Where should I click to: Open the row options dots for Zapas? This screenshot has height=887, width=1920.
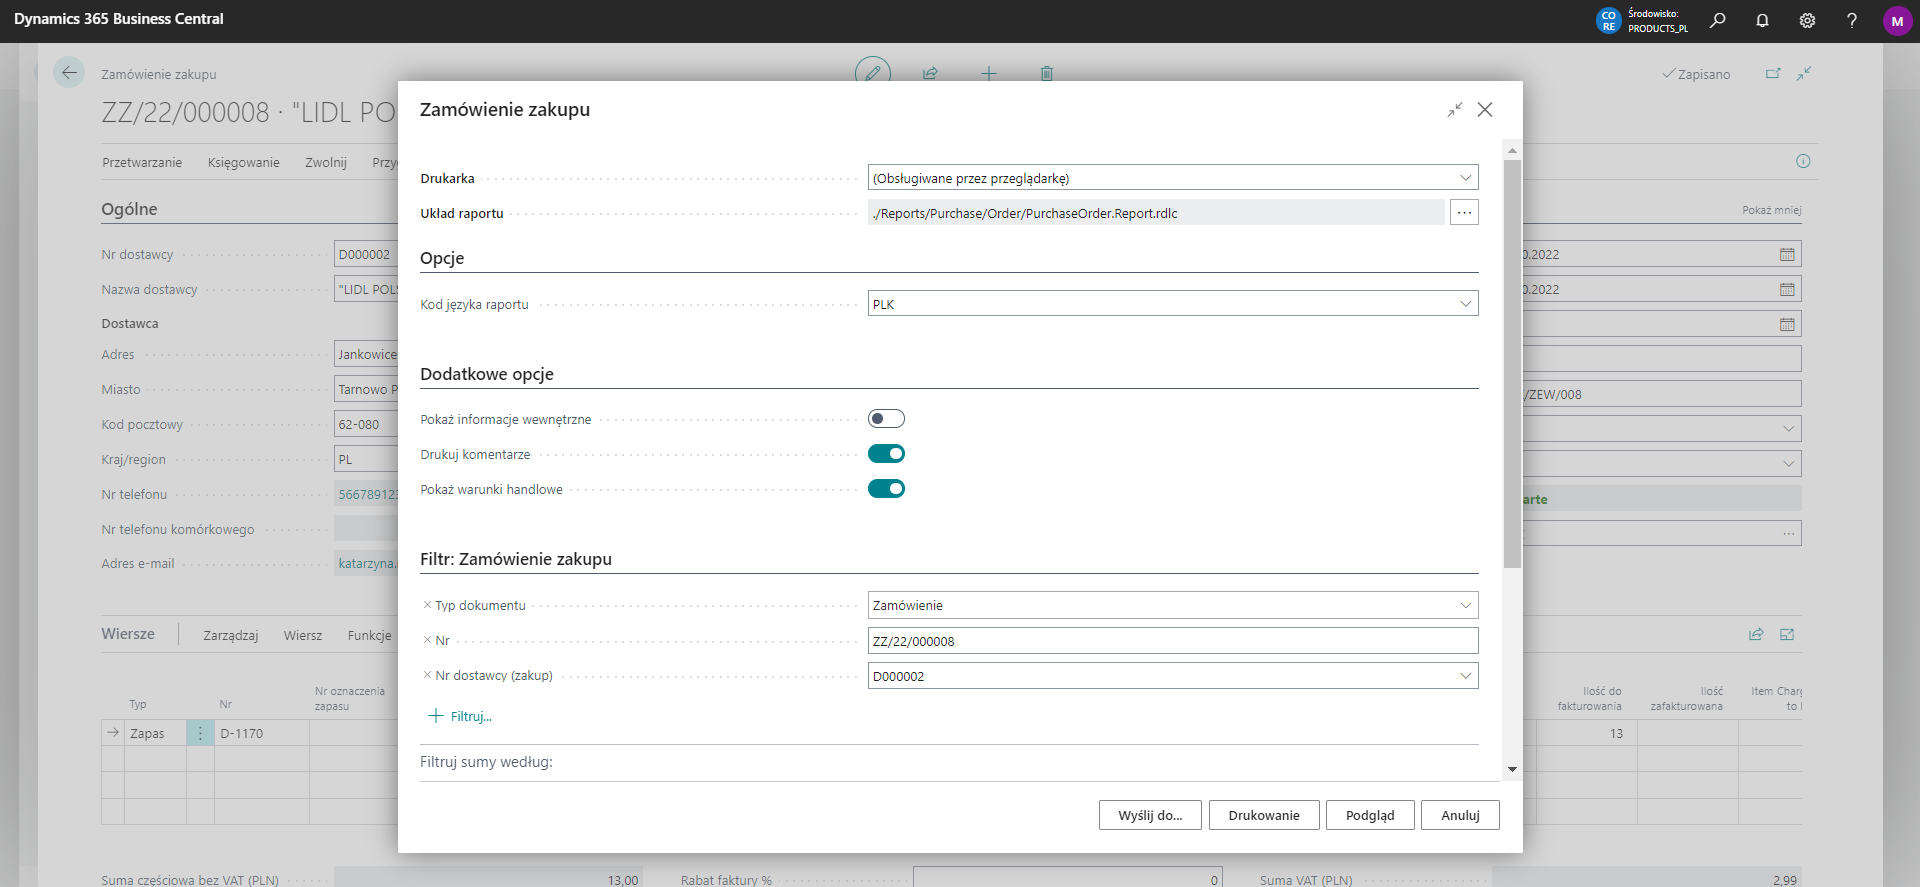tap(200, 733)
